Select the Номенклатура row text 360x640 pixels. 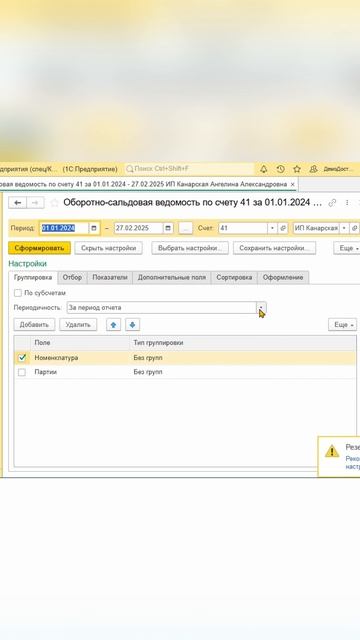(x=56, y=358)
